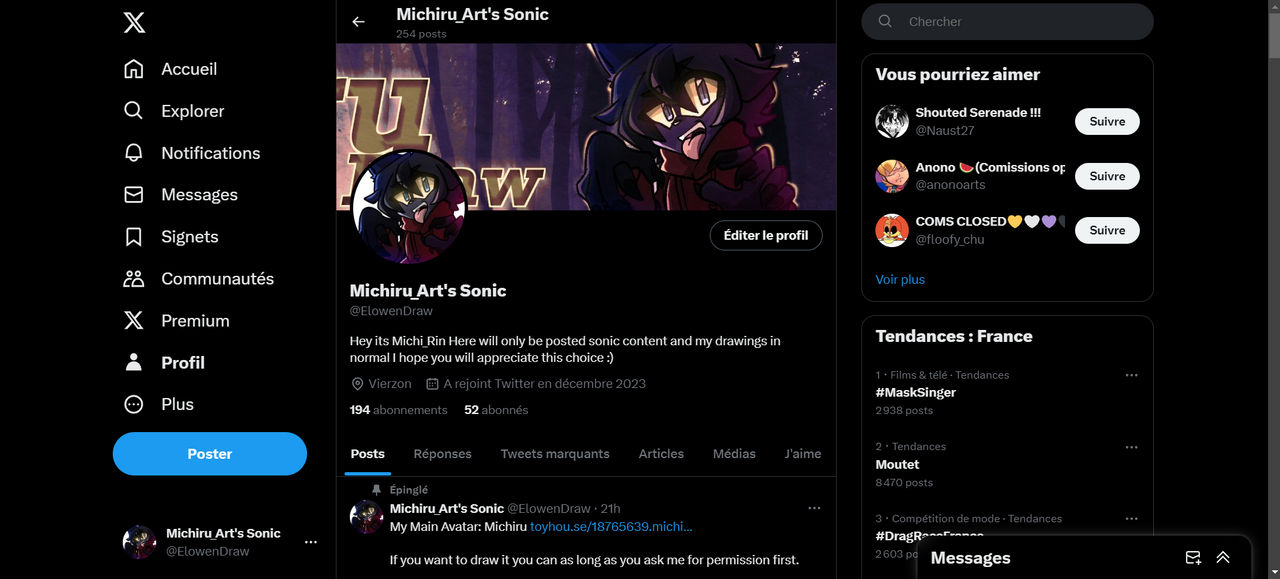Click the Éditer le profil button

click(x=766, y=235)
